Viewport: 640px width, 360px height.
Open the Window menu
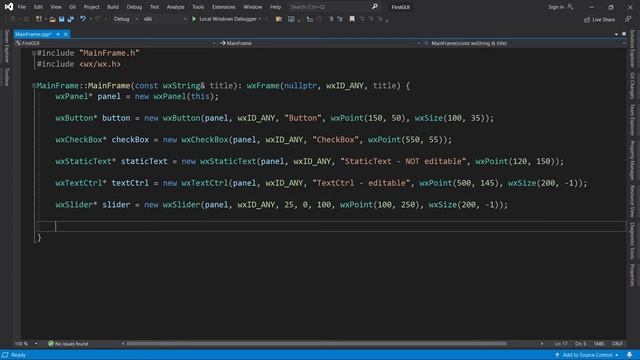tap(253, 7)
